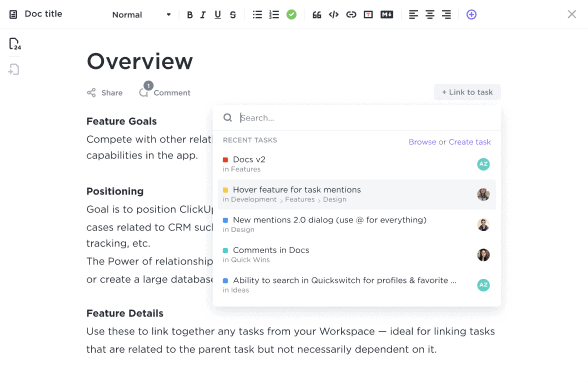Click the 'in Quick Wins' location text
This screenshot has height=391, width=588.
coord(246,259)
